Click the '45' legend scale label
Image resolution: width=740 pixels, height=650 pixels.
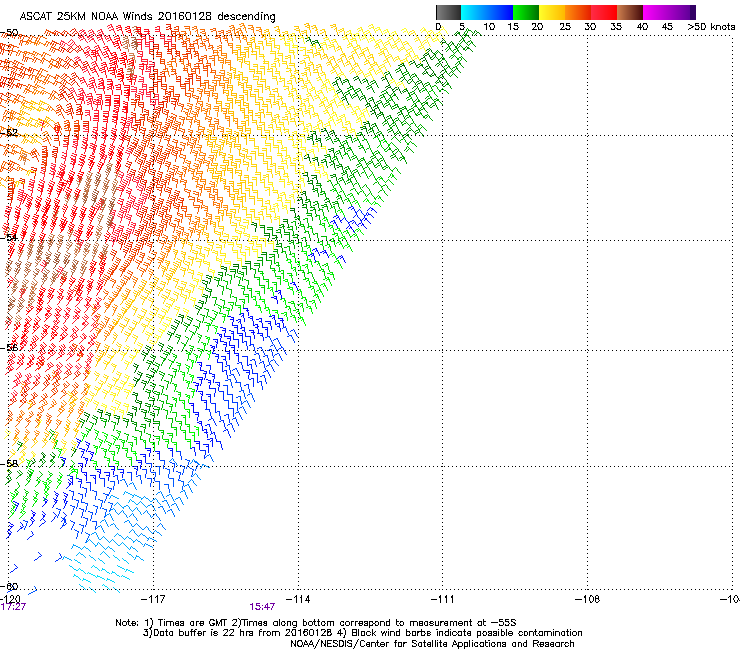point(667,27)
